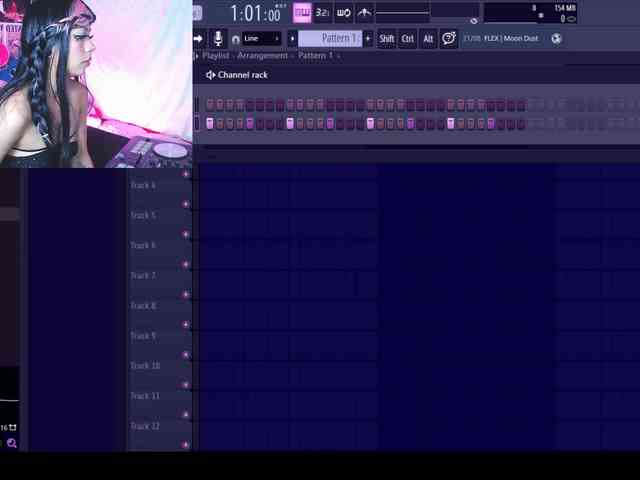Viewport: 640px width, 480px height.
Task: Click the 3.2.1 countdown before recording icon
Action: point(323,13)
